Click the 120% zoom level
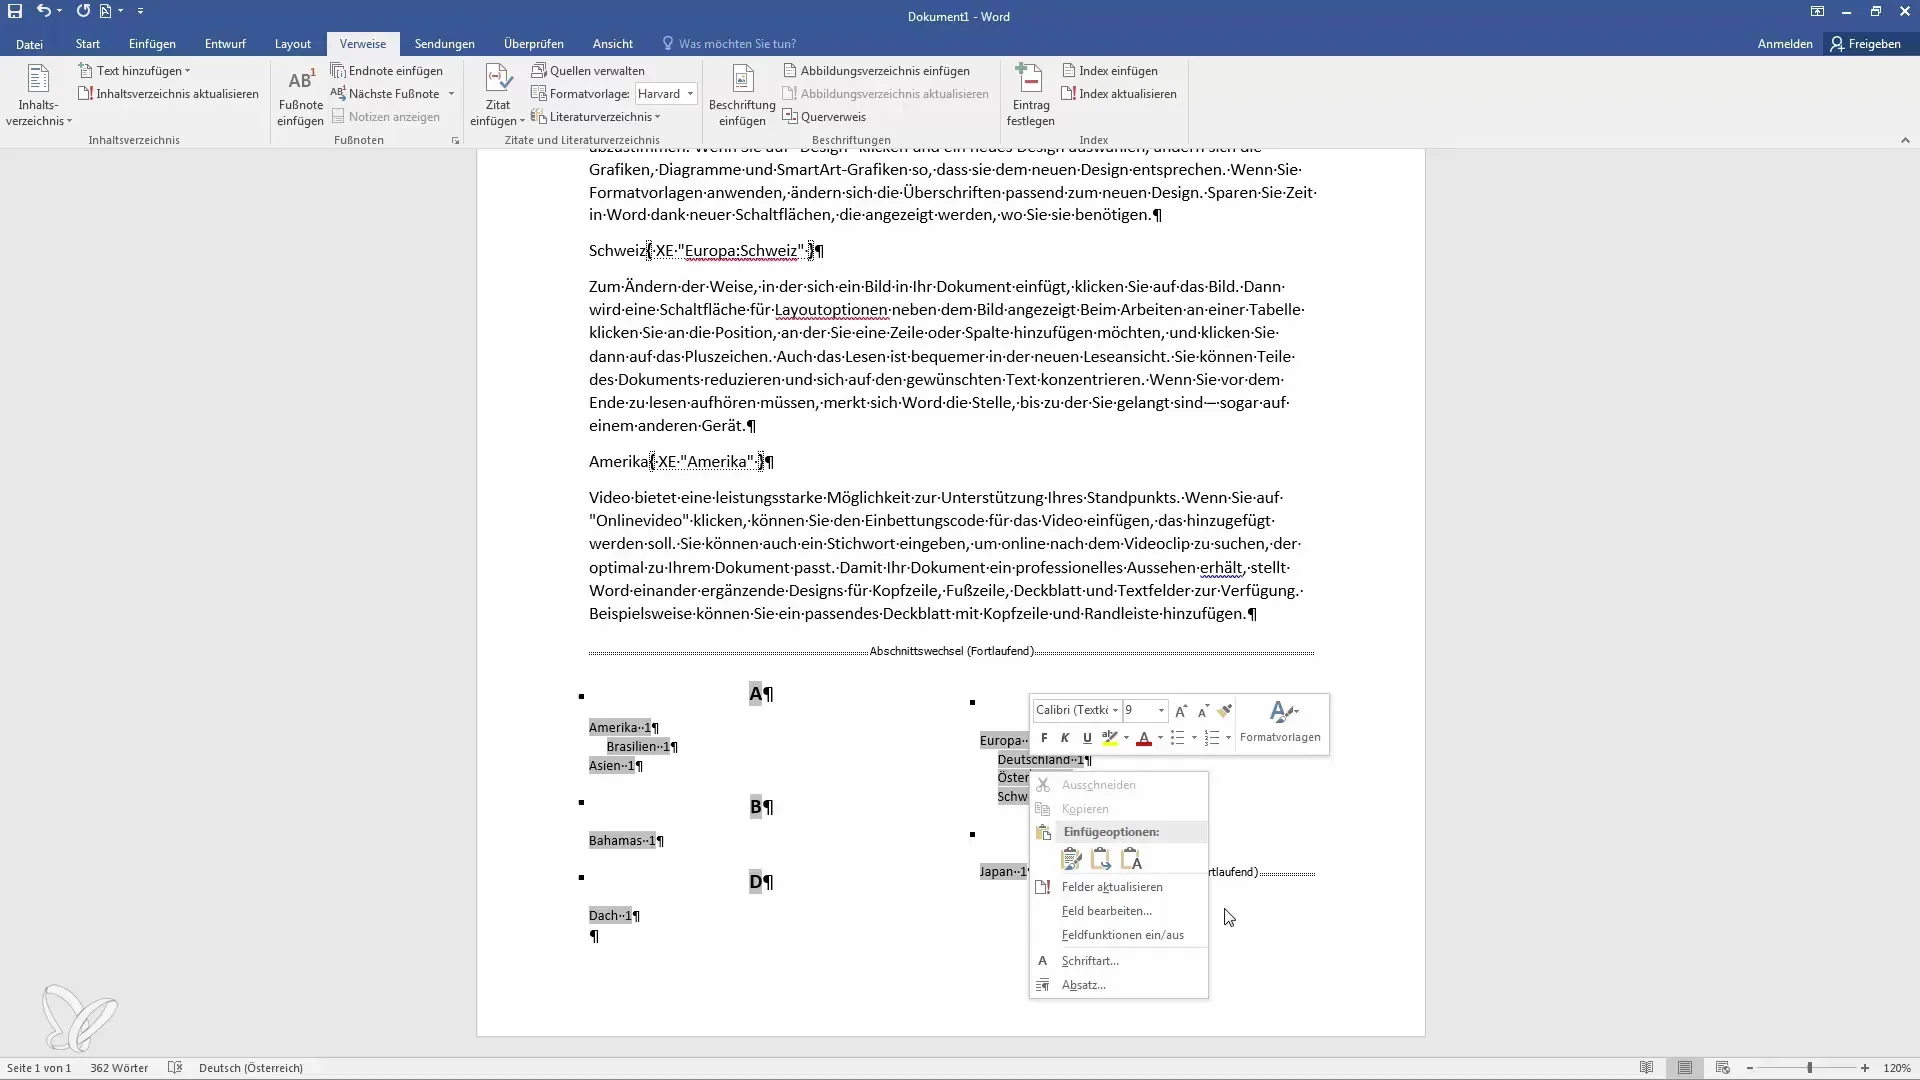Image resolution: width=1920 pixels, height=1080 pixels. click(1897, 1068)
